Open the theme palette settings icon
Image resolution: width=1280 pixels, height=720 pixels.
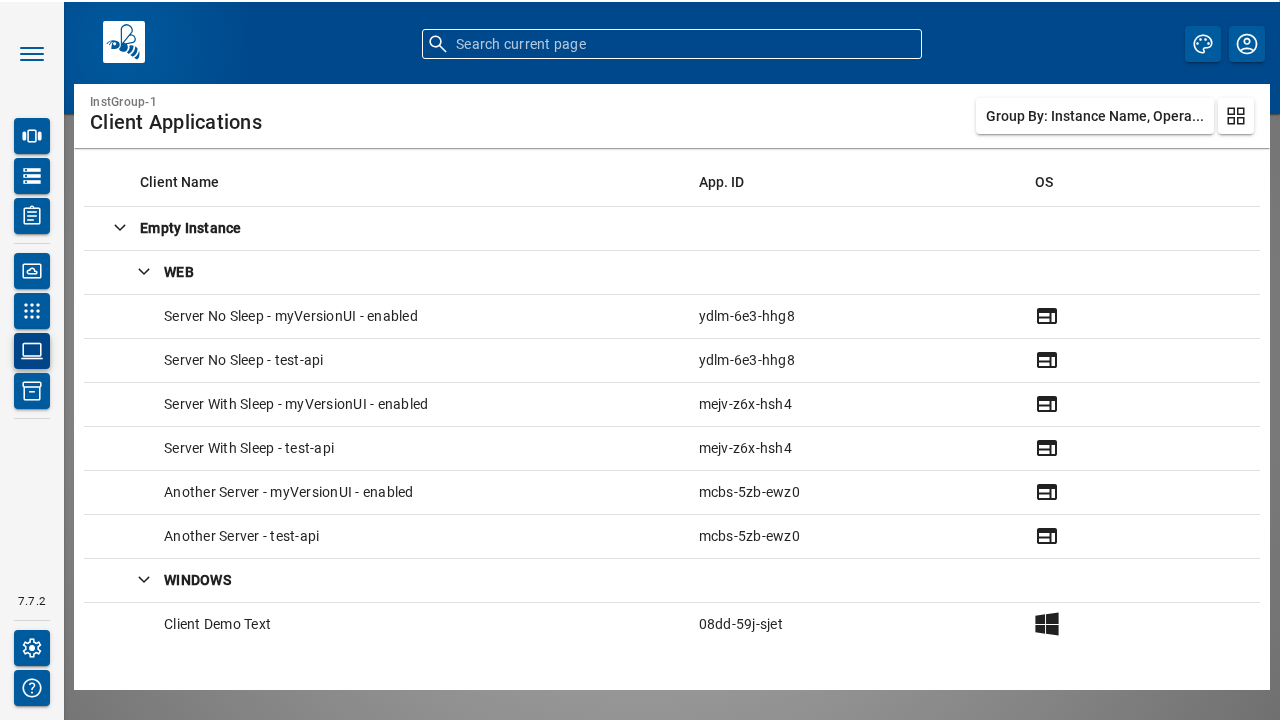coord(1203,44)
